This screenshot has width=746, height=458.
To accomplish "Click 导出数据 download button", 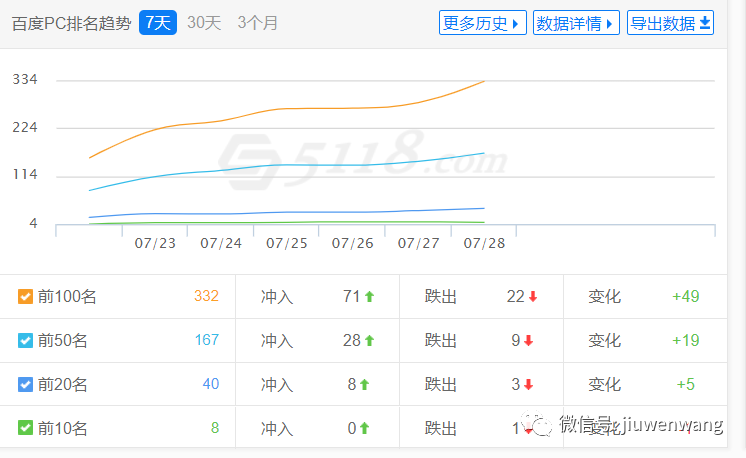I will click(670, 23).
